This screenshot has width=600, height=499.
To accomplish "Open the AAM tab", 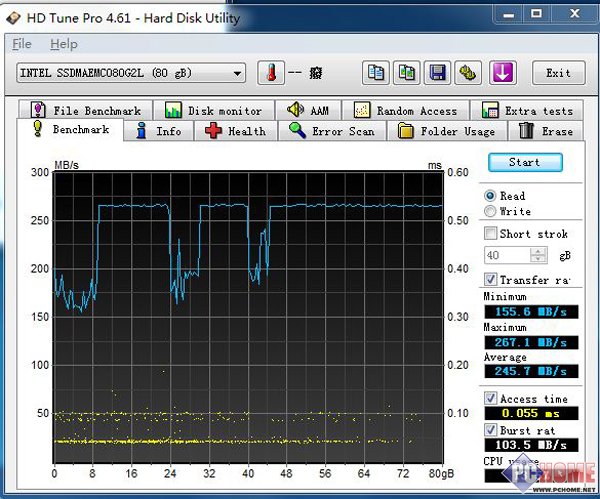I will tap(308, 111).
